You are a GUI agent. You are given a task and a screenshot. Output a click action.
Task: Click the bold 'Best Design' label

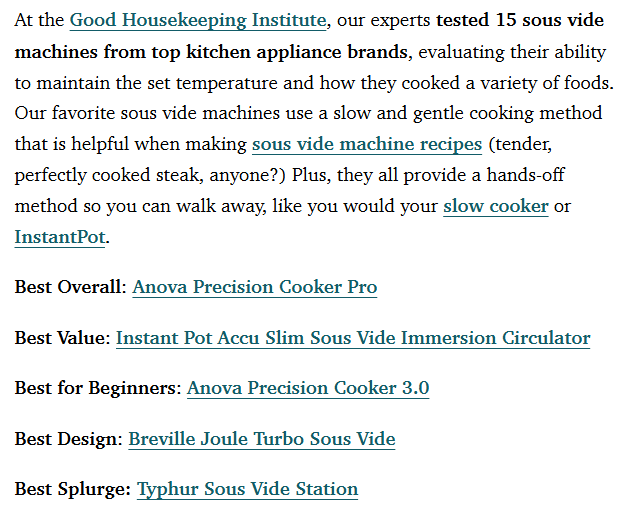pos(66,439)
